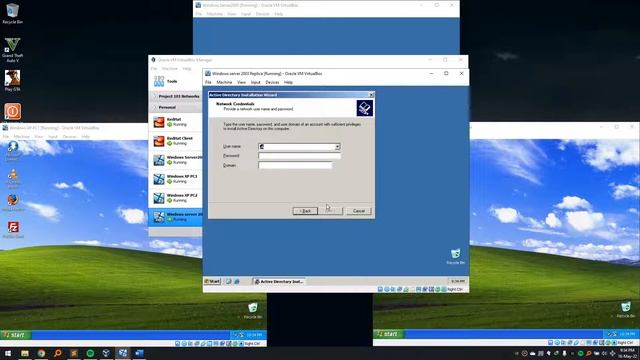The height and width of the screenshot is (360, 640).
Task: Open Input menu of the Replica VM window
Action: 256,82
